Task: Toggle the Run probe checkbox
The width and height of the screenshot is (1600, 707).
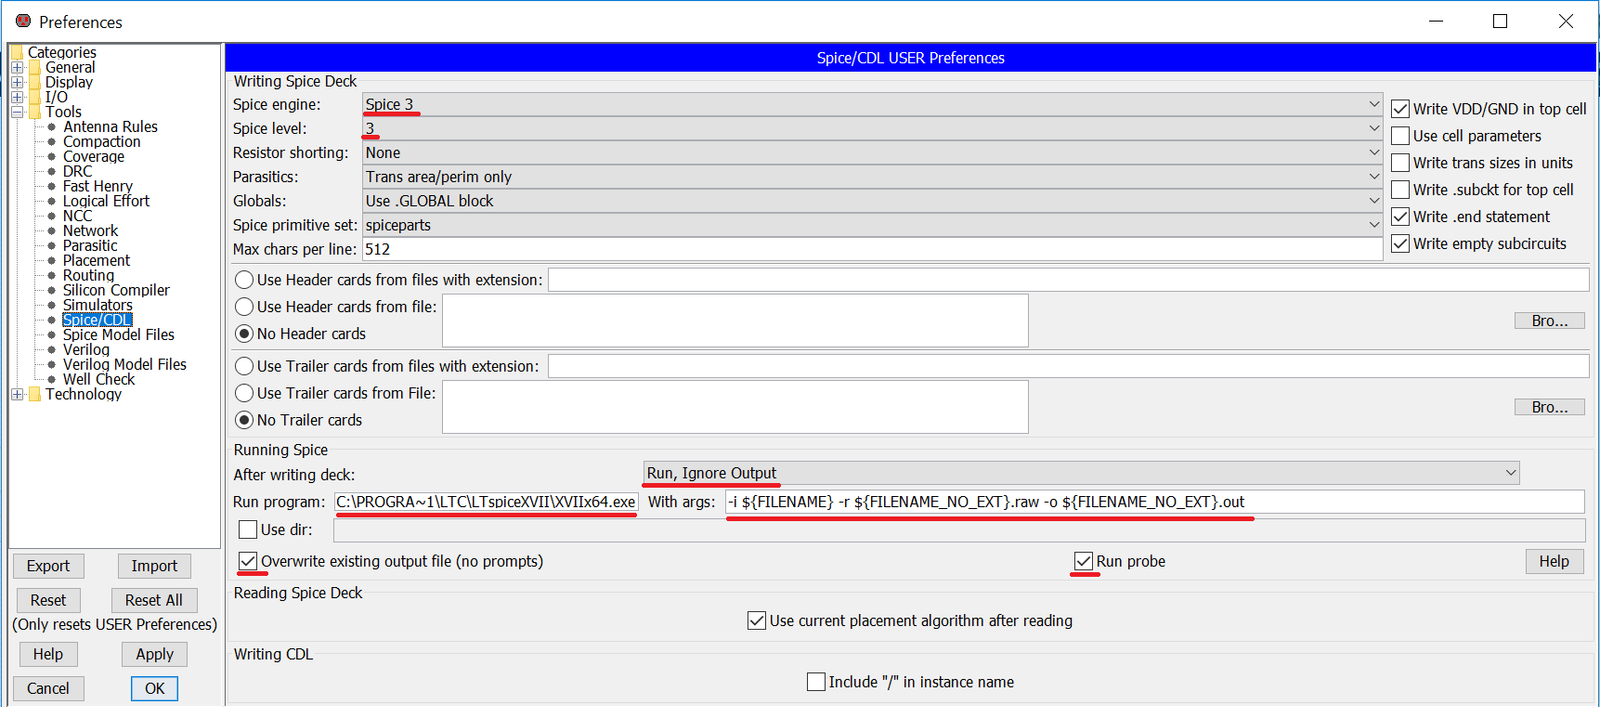Action: pos(1083,562)
